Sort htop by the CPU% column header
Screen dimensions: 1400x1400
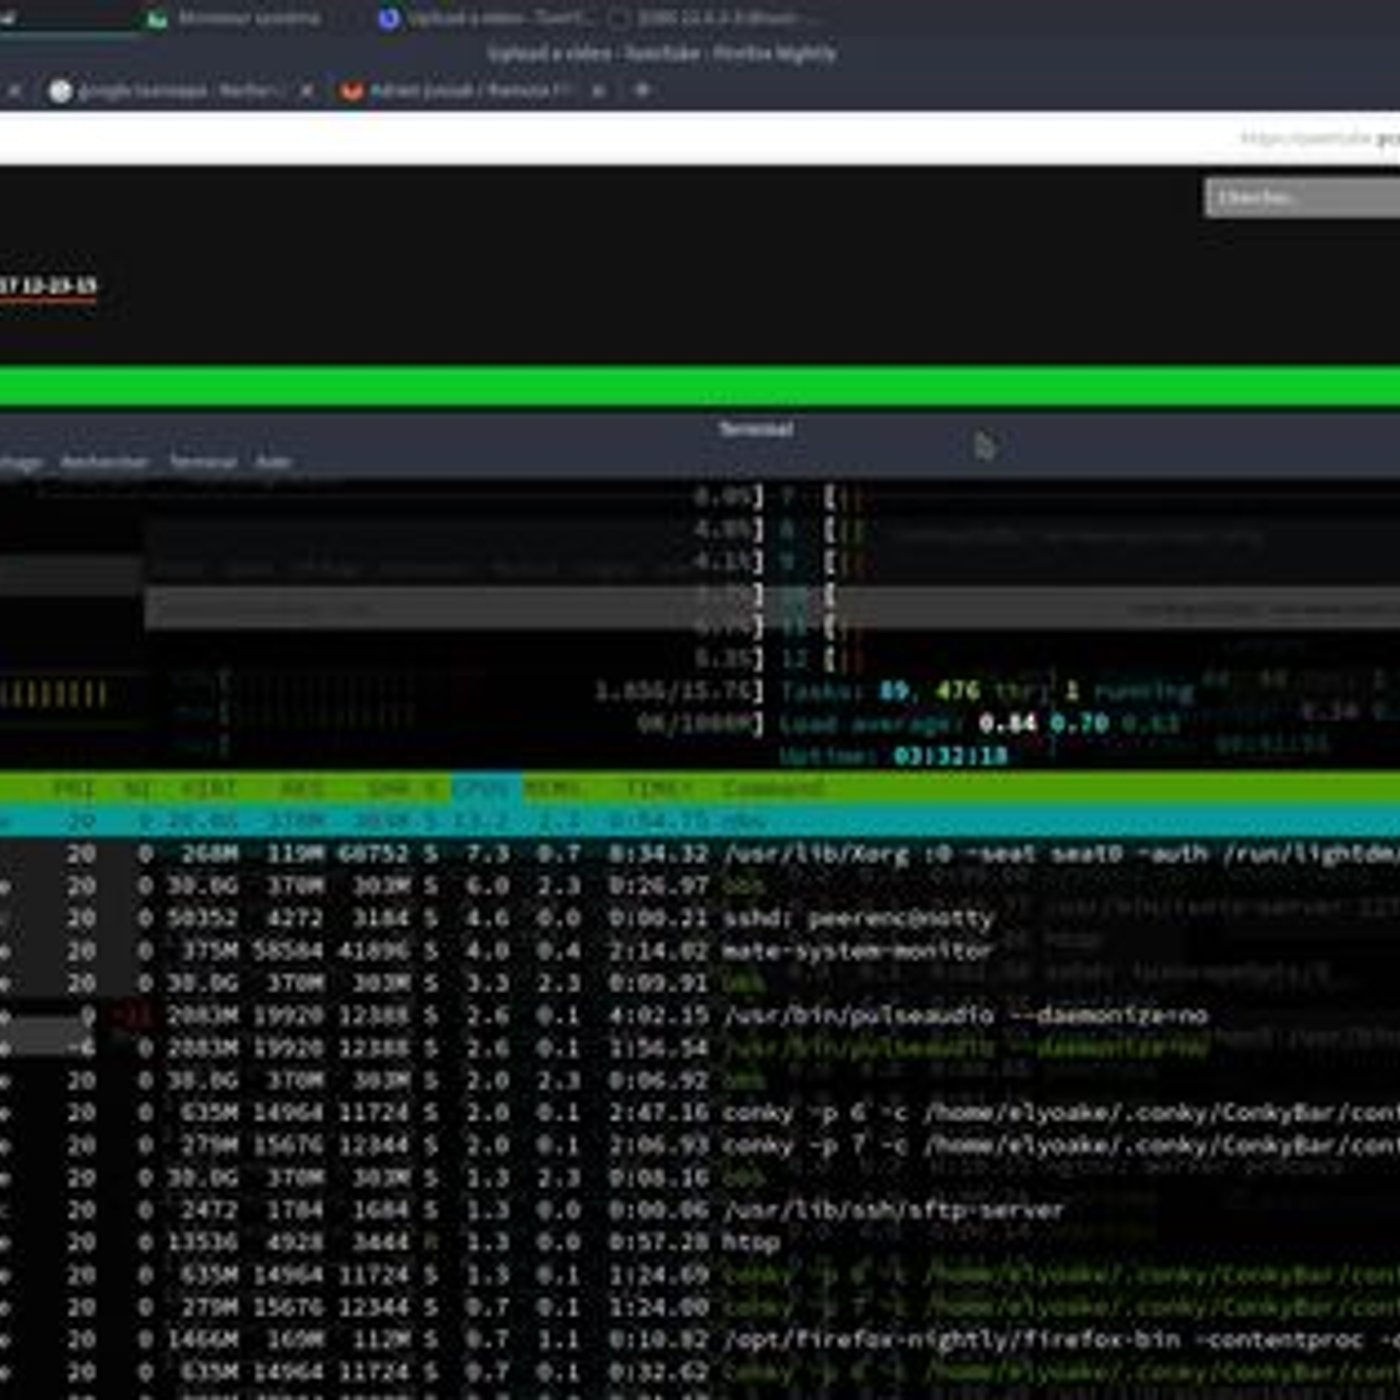tap(485, 788)
